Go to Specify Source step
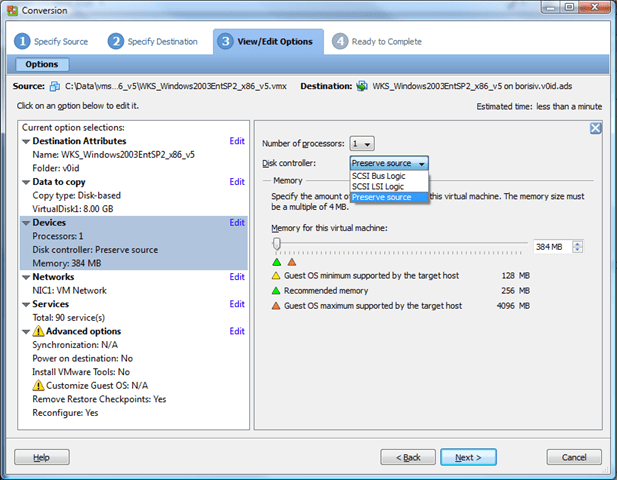Image resolution: width=617 pixels, height=480 pixels. pos(51,42)
